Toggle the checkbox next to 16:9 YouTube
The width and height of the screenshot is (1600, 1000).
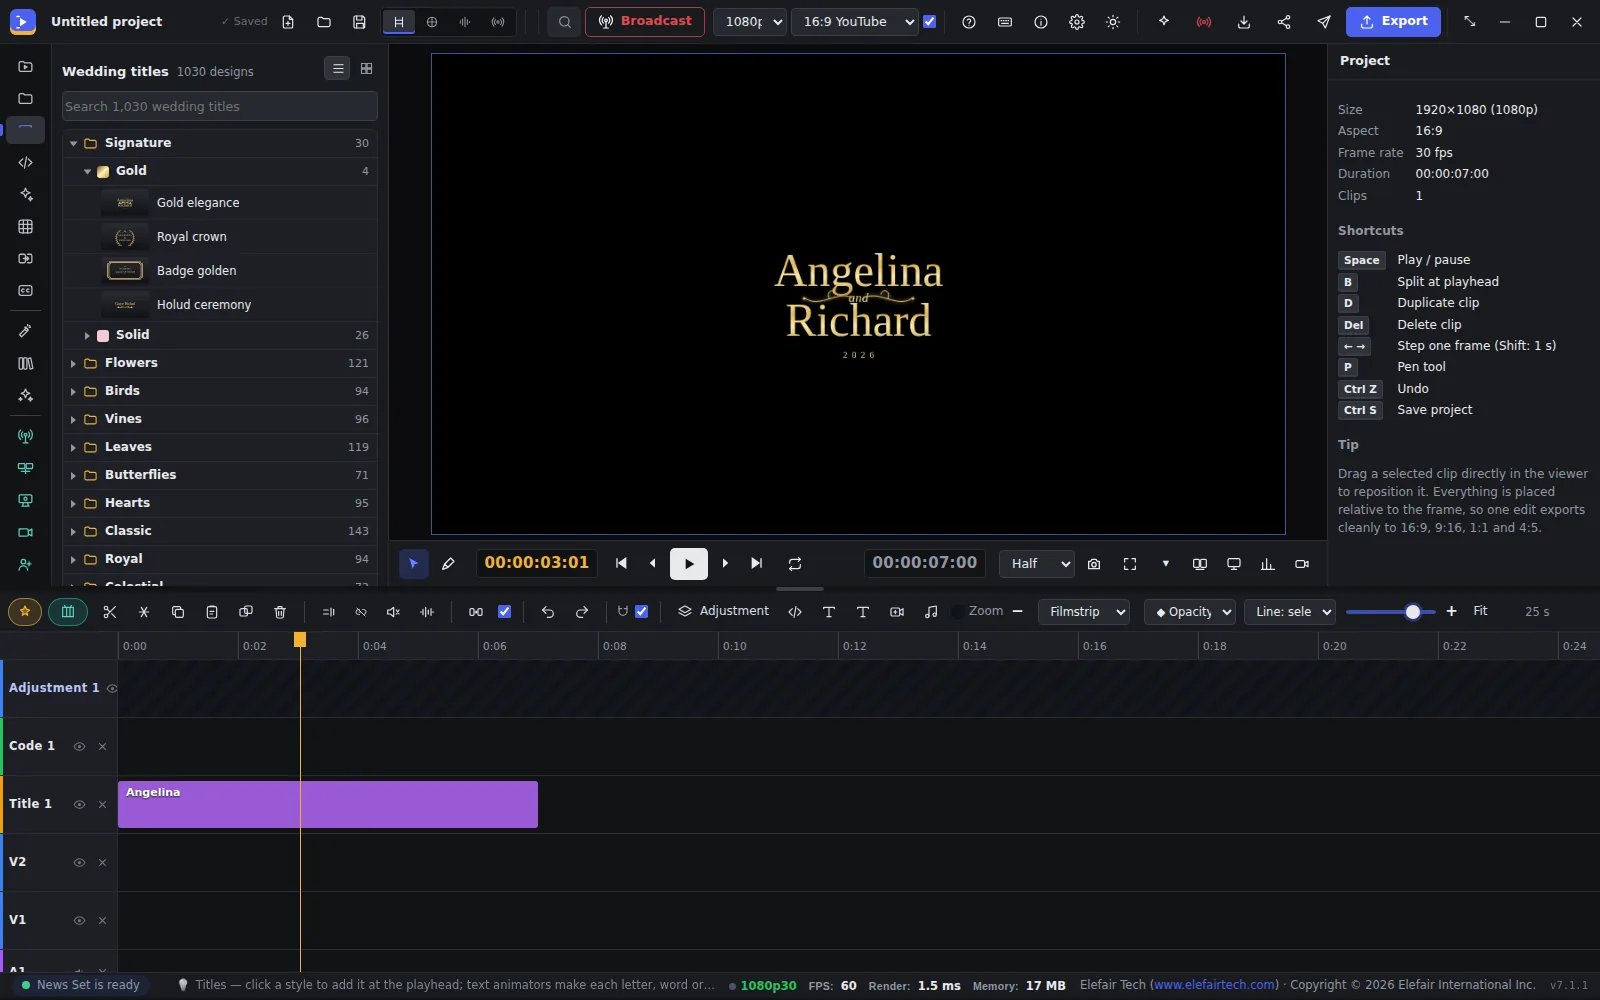coord(930,22)
